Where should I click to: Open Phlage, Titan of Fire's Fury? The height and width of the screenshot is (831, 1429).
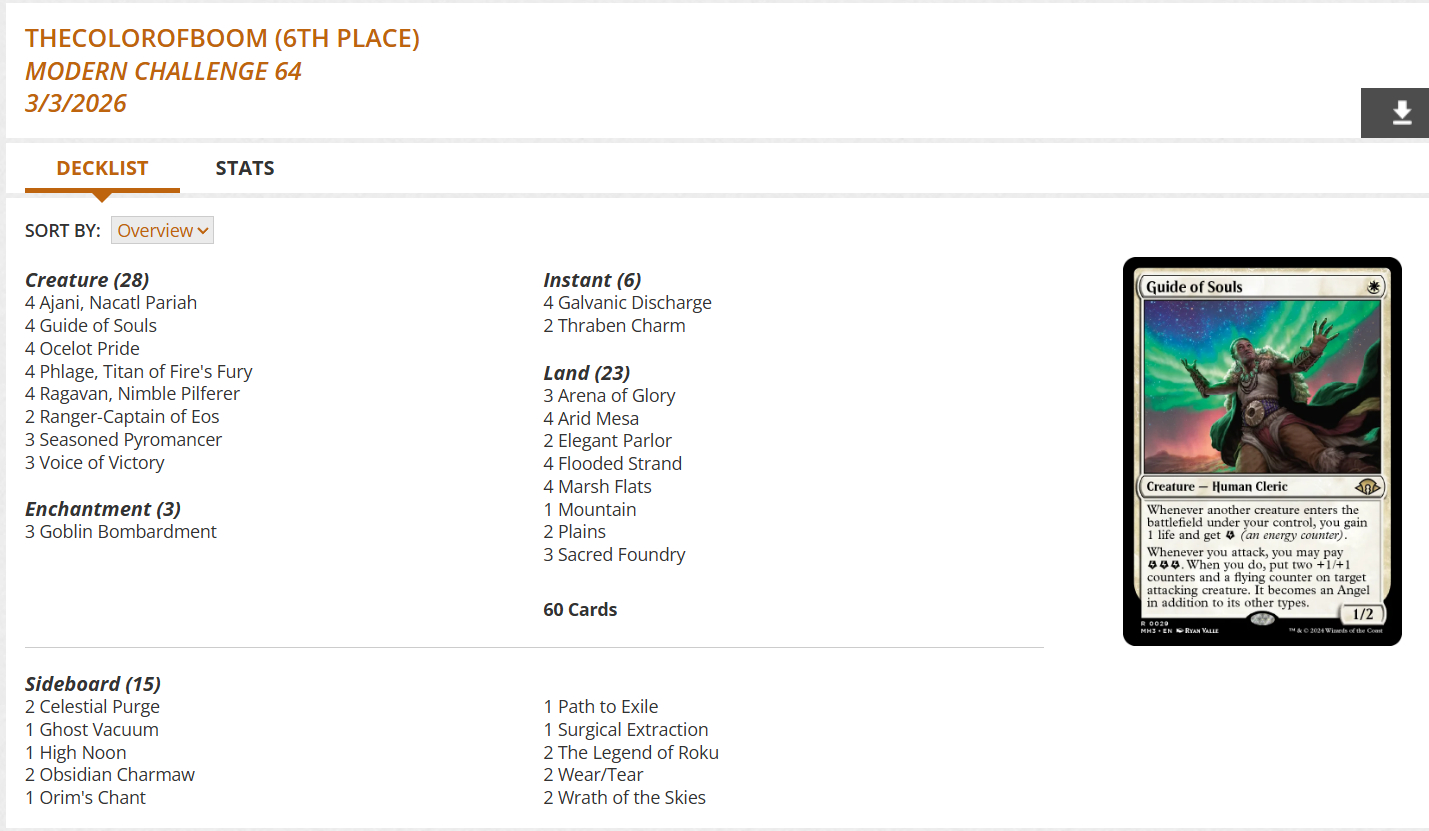click(x=146, y=372)
